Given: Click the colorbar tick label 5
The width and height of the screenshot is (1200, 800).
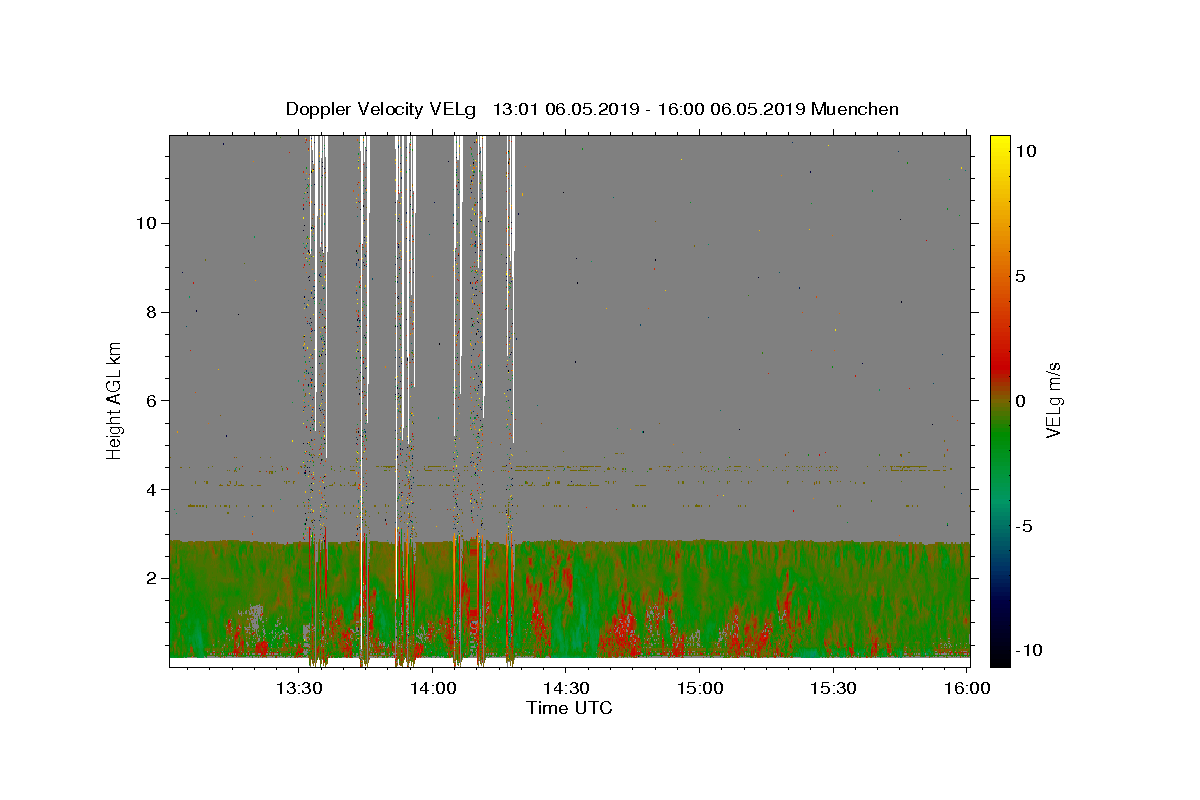Looking at the screenshot, I should 1020,276.
